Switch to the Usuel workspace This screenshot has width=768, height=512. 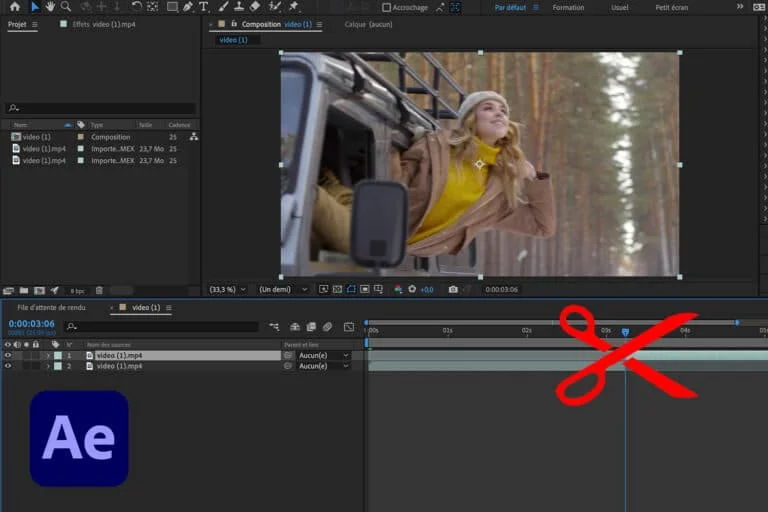coord(620,7)
